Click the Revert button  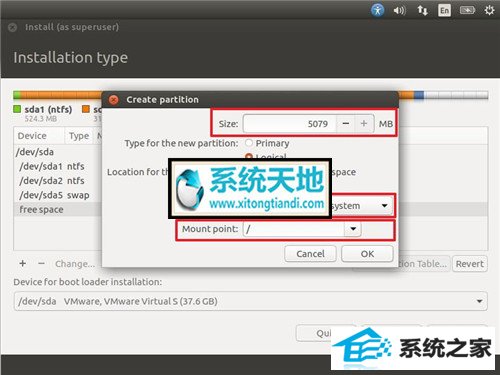pos(470,264)
